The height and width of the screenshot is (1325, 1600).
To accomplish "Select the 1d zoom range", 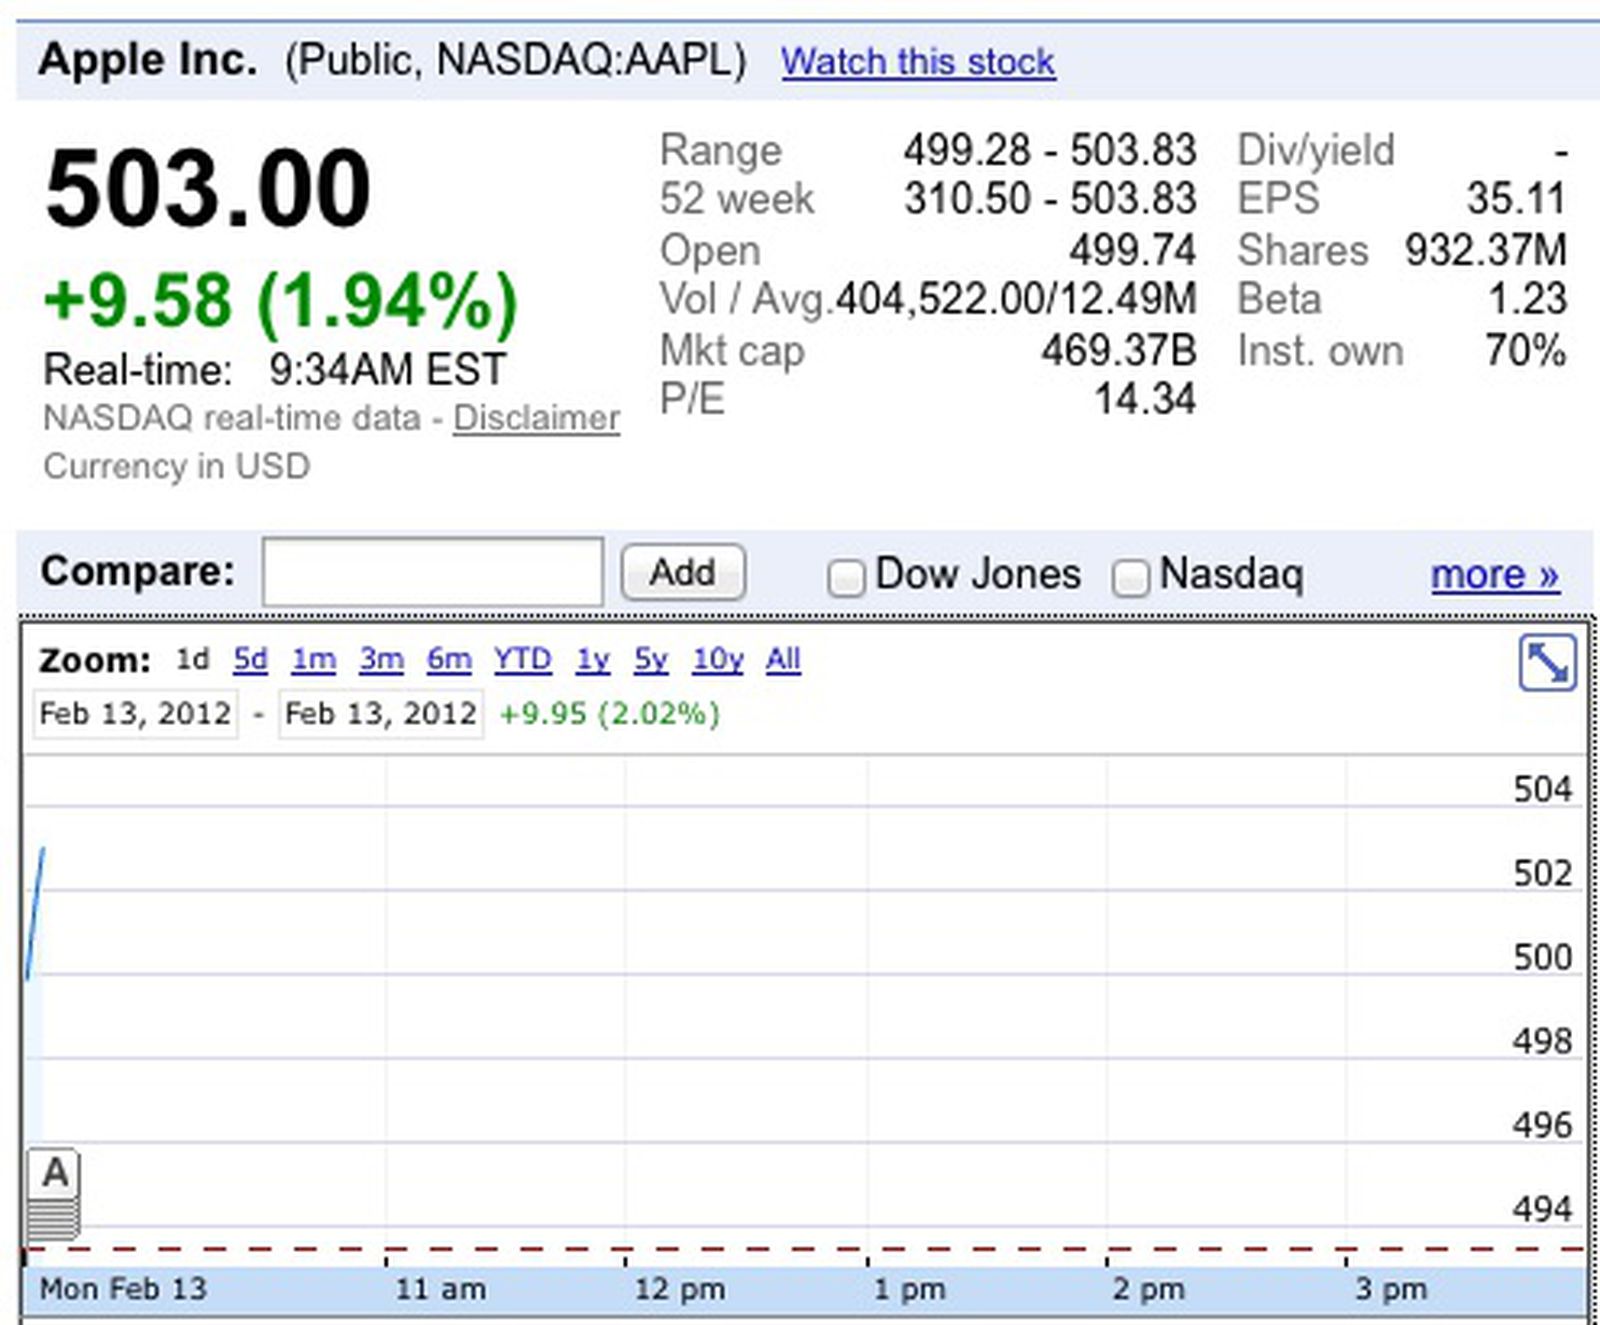I will point(192,659).
